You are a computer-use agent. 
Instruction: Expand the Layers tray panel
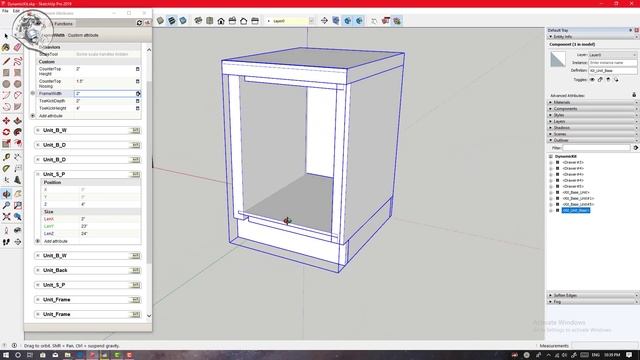pos(592,121)
